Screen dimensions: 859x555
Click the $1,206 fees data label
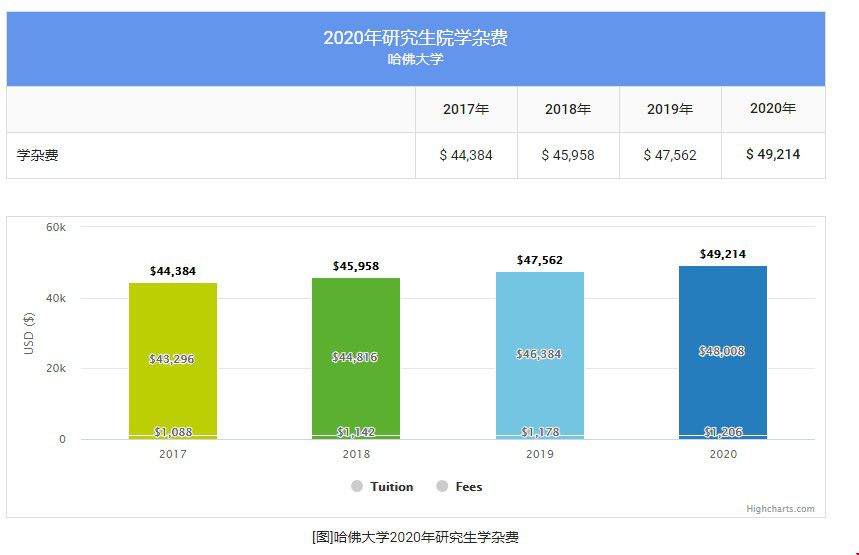click(x=723, y=432)
